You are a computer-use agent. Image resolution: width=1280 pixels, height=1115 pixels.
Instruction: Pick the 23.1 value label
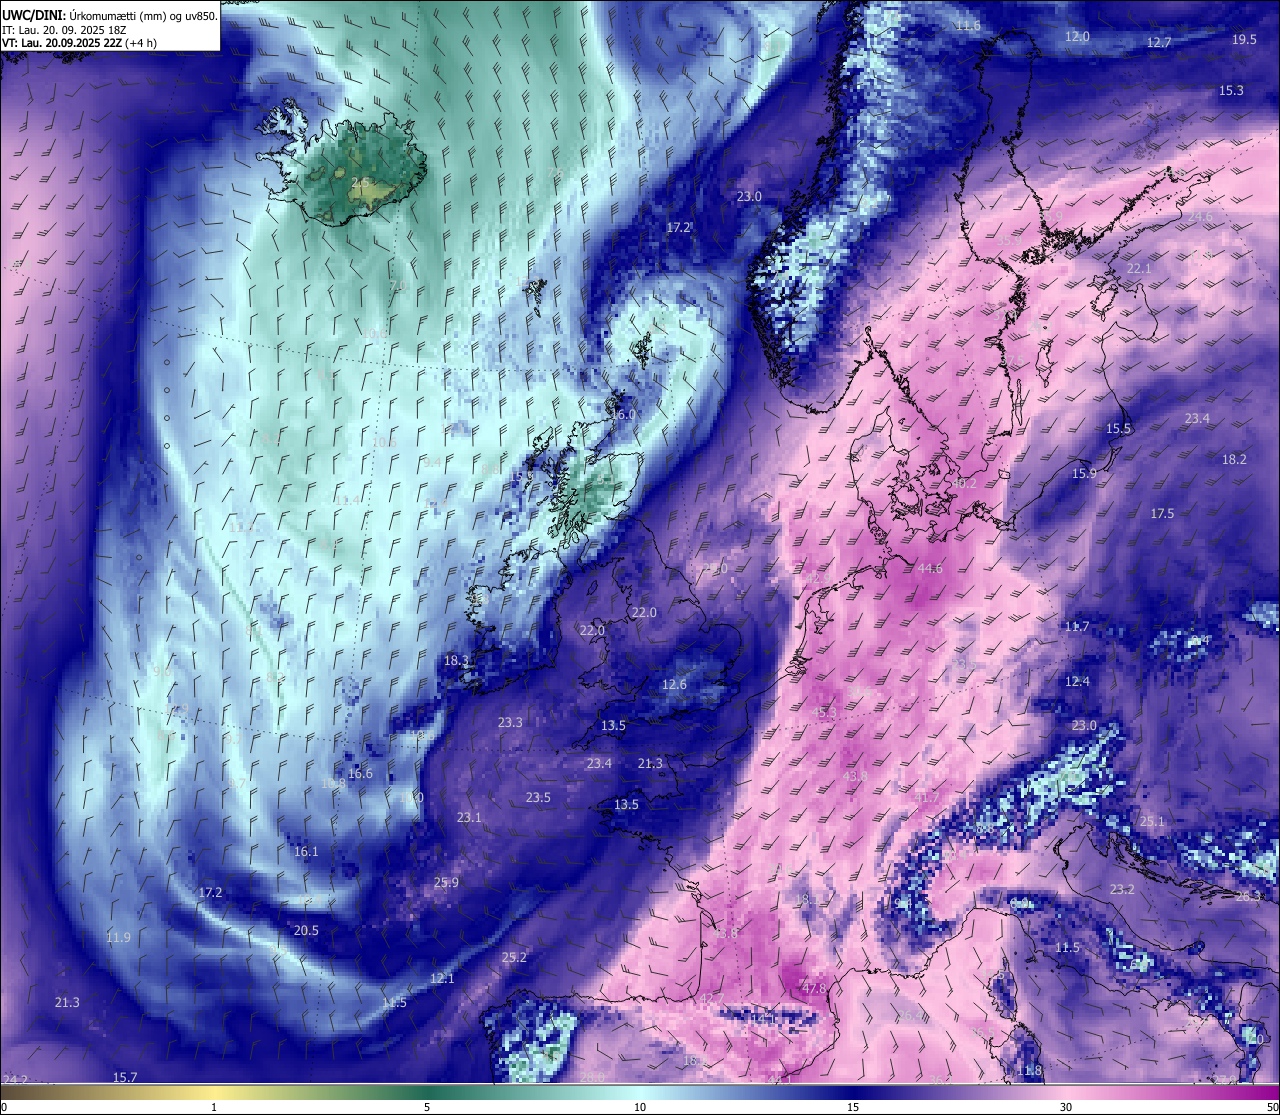point(469,818)
